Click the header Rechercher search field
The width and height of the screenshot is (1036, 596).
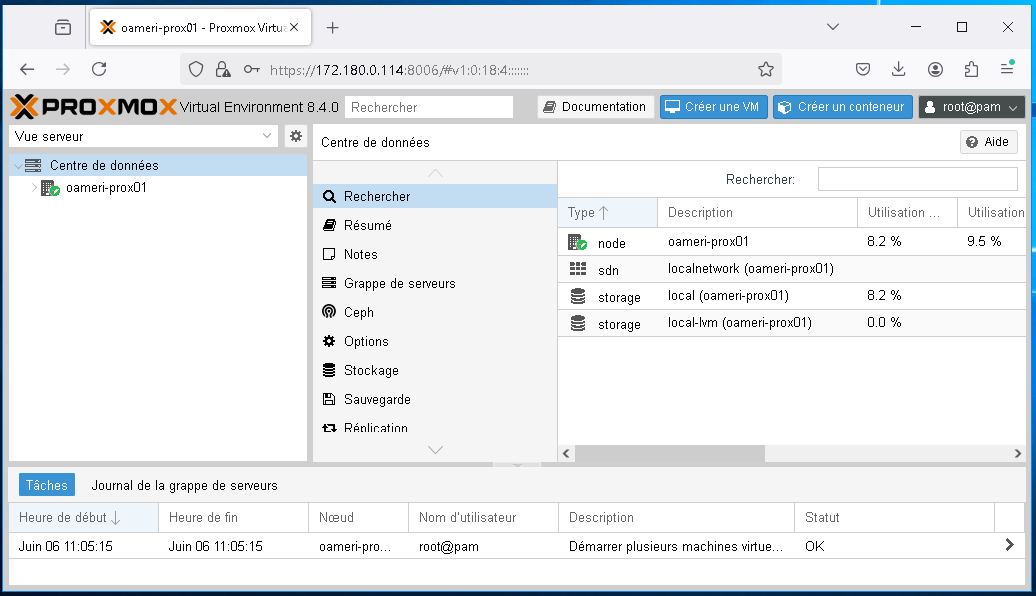click(429, 107)
